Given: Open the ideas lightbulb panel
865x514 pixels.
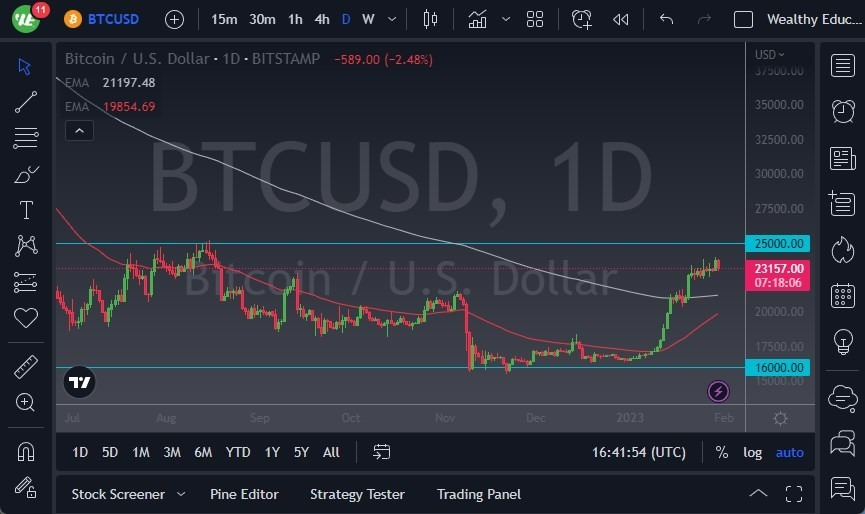Looking at the screenshot, I should click(842, 341).
